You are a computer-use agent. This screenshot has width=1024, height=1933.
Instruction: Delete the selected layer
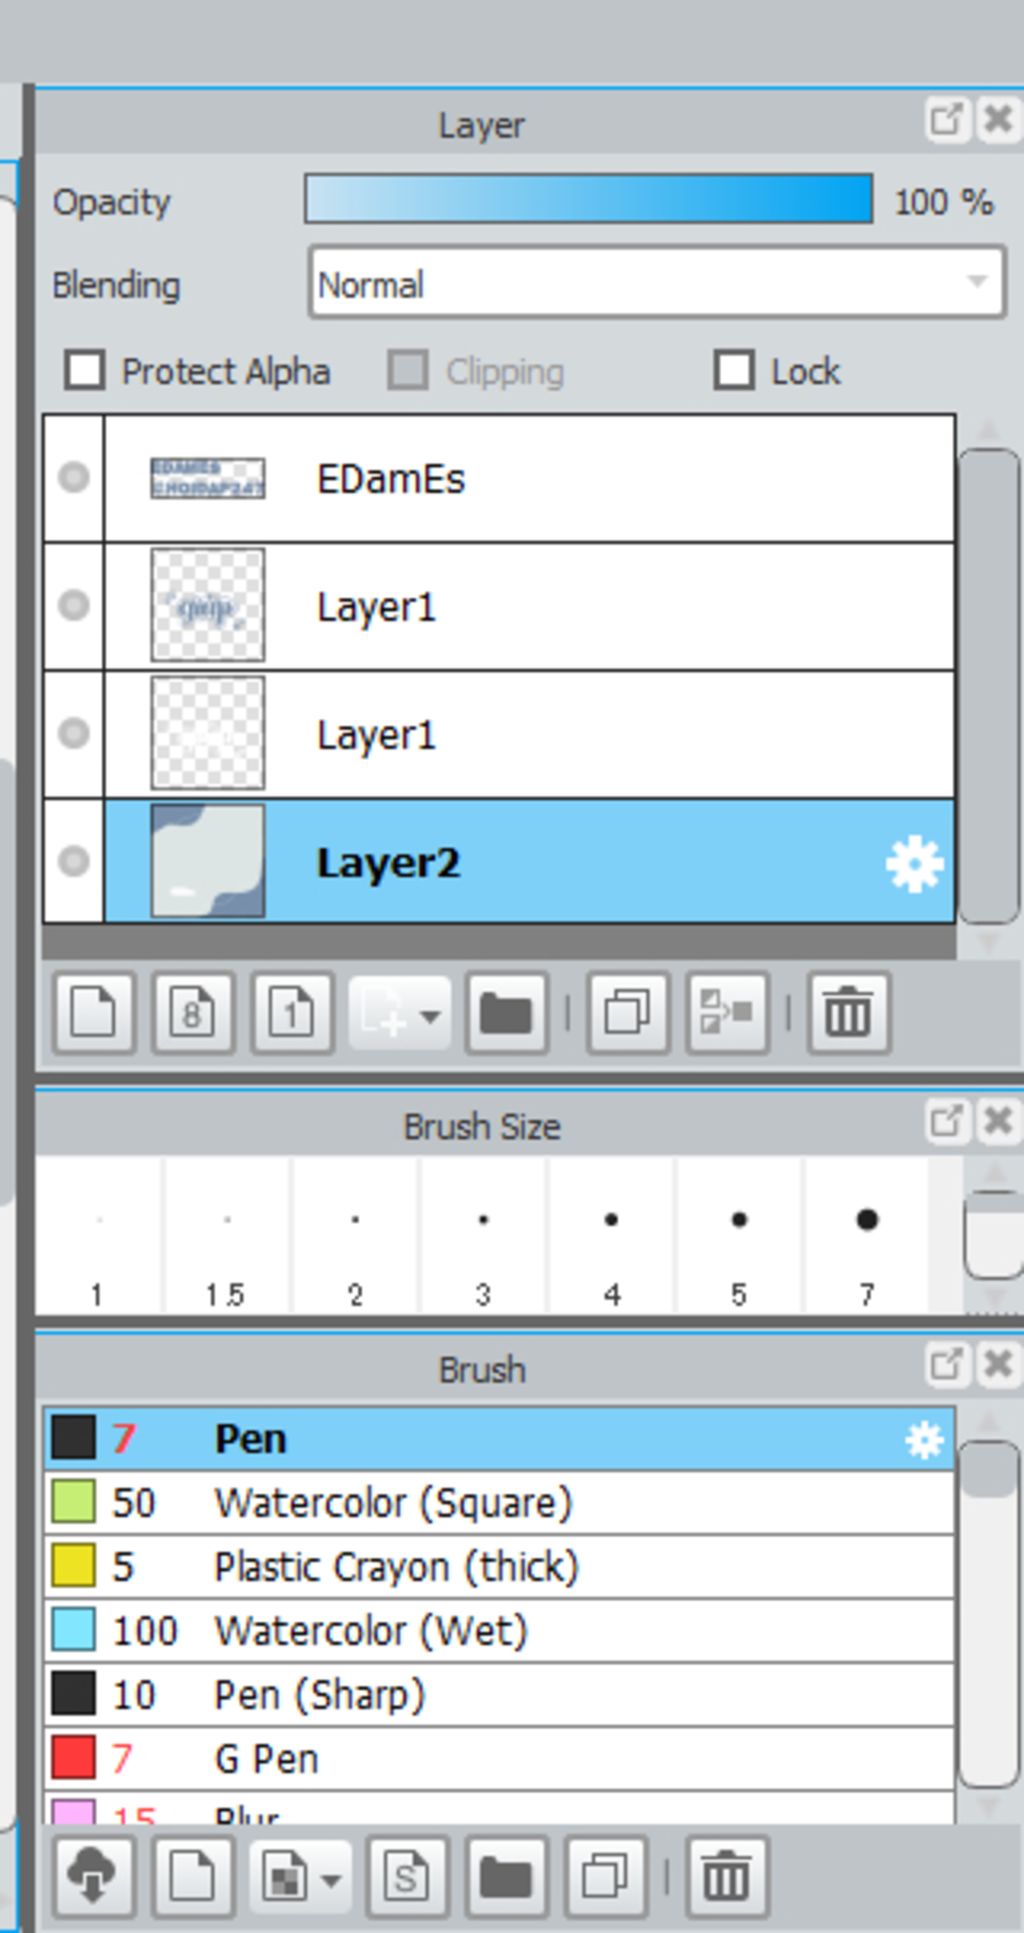pos(848,1014)
